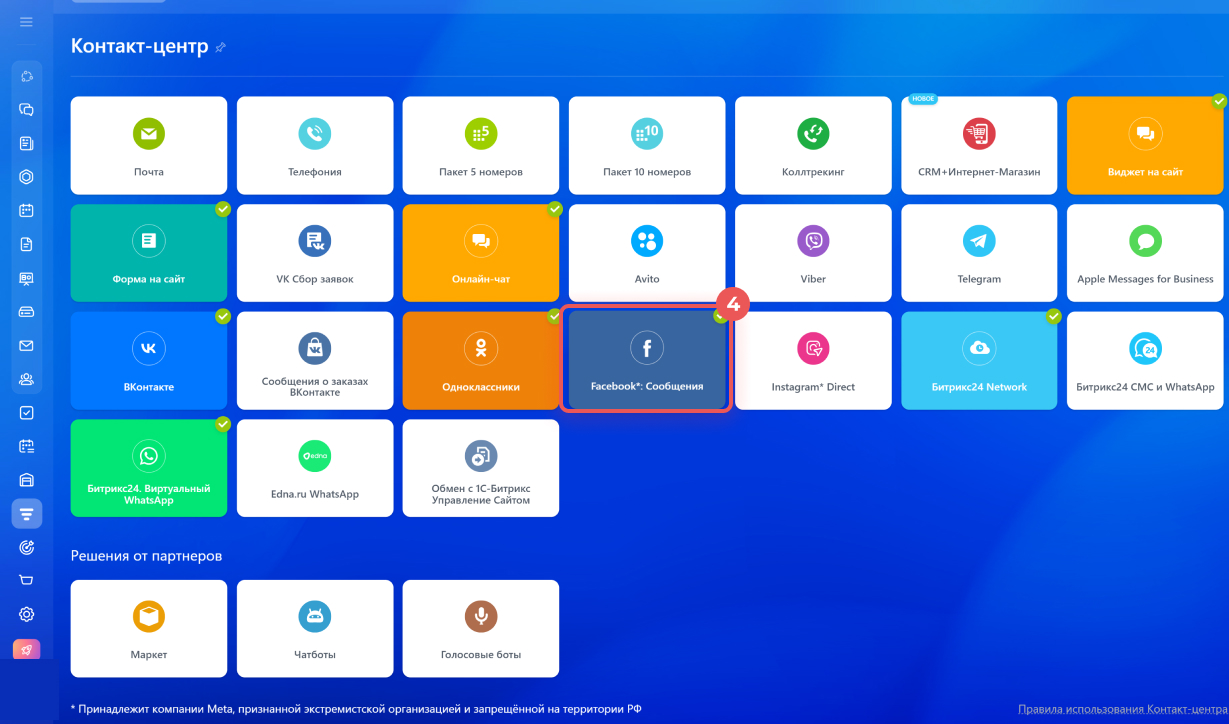The height and width of the screenshot is (724, 1229).
Task: Open Instagram Direct connector
Action: [812, 360]
